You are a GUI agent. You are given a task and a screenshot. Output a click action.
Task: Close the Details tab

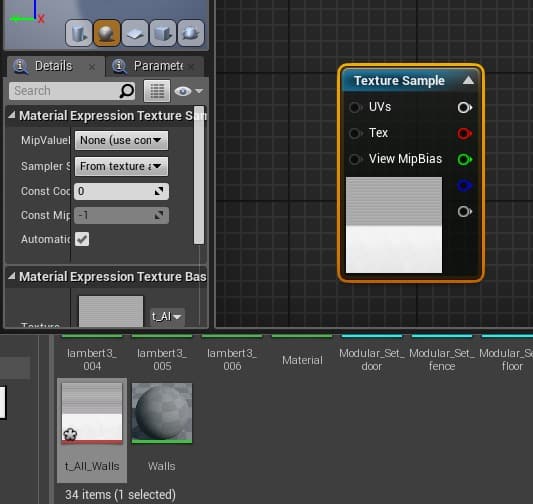coord(92,67)
